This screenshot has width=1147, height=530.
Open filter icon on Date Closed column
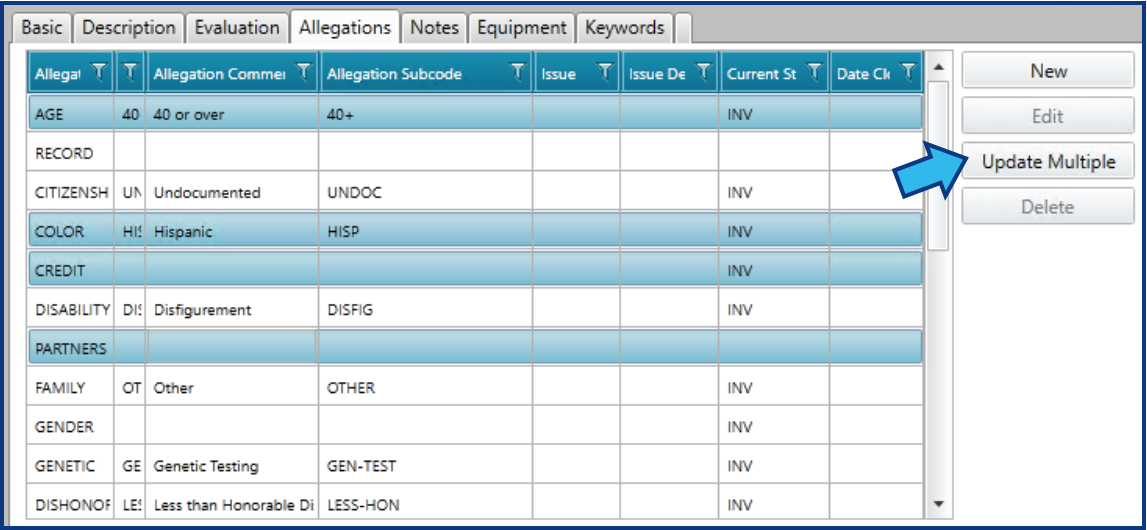pyautogui.click(x=908, y=72)
